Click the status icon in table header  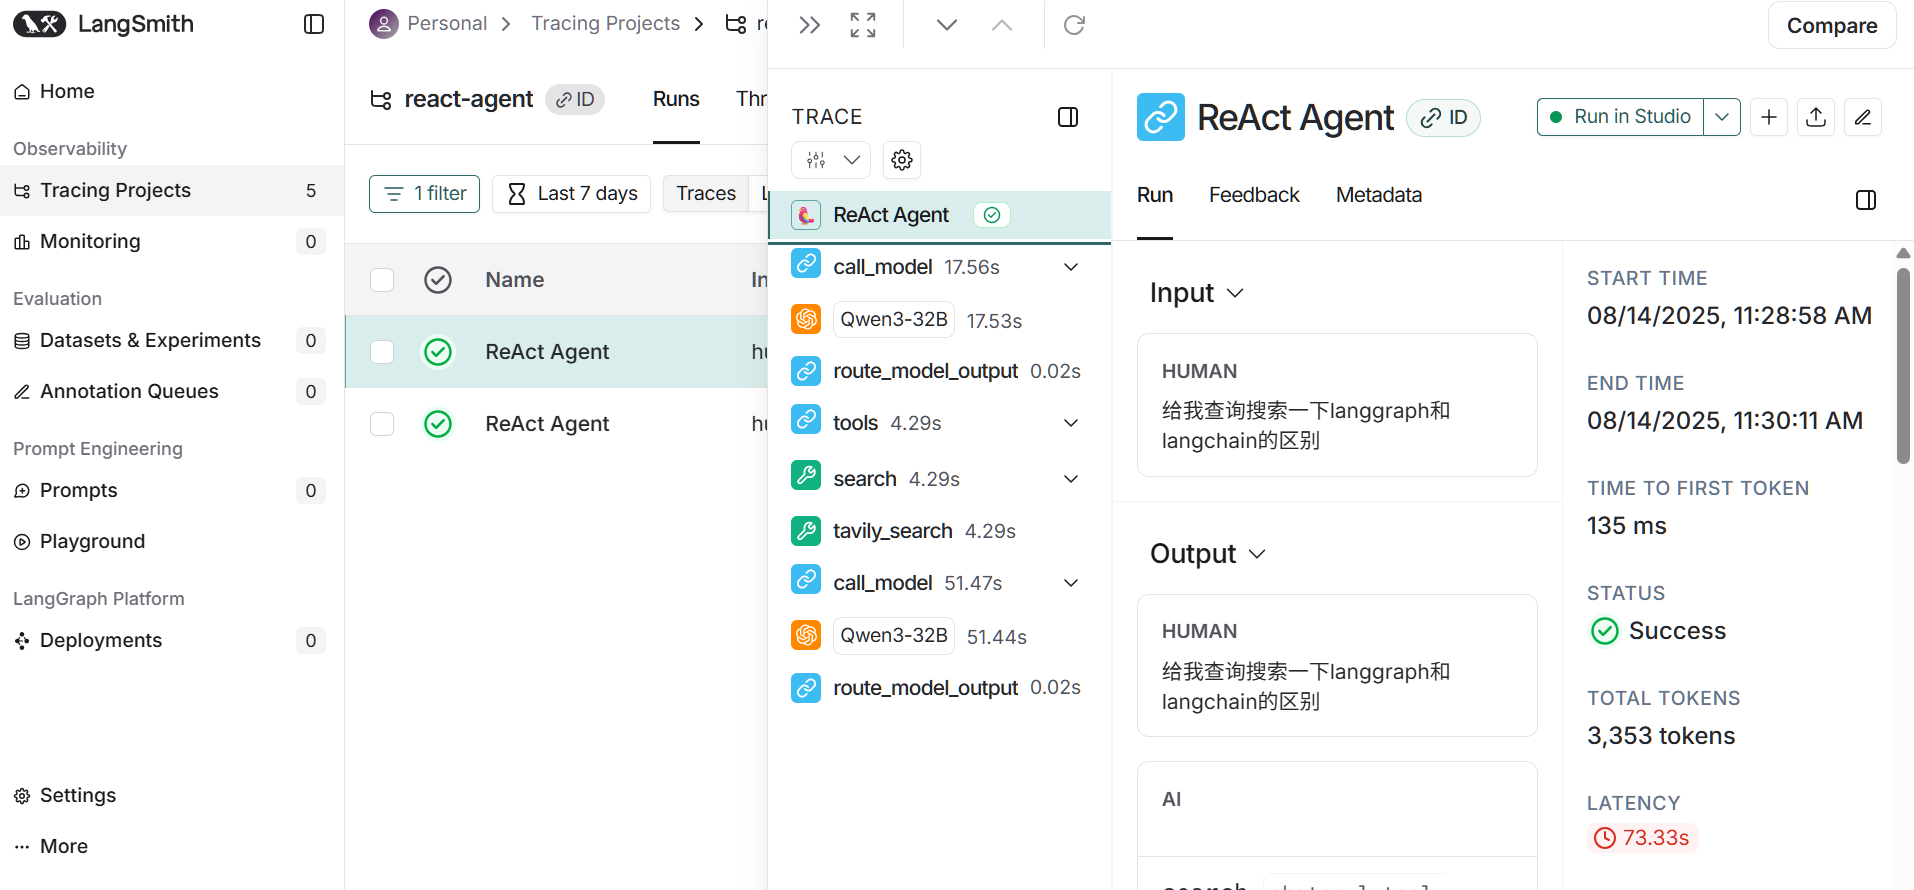[x=438, y=280]
